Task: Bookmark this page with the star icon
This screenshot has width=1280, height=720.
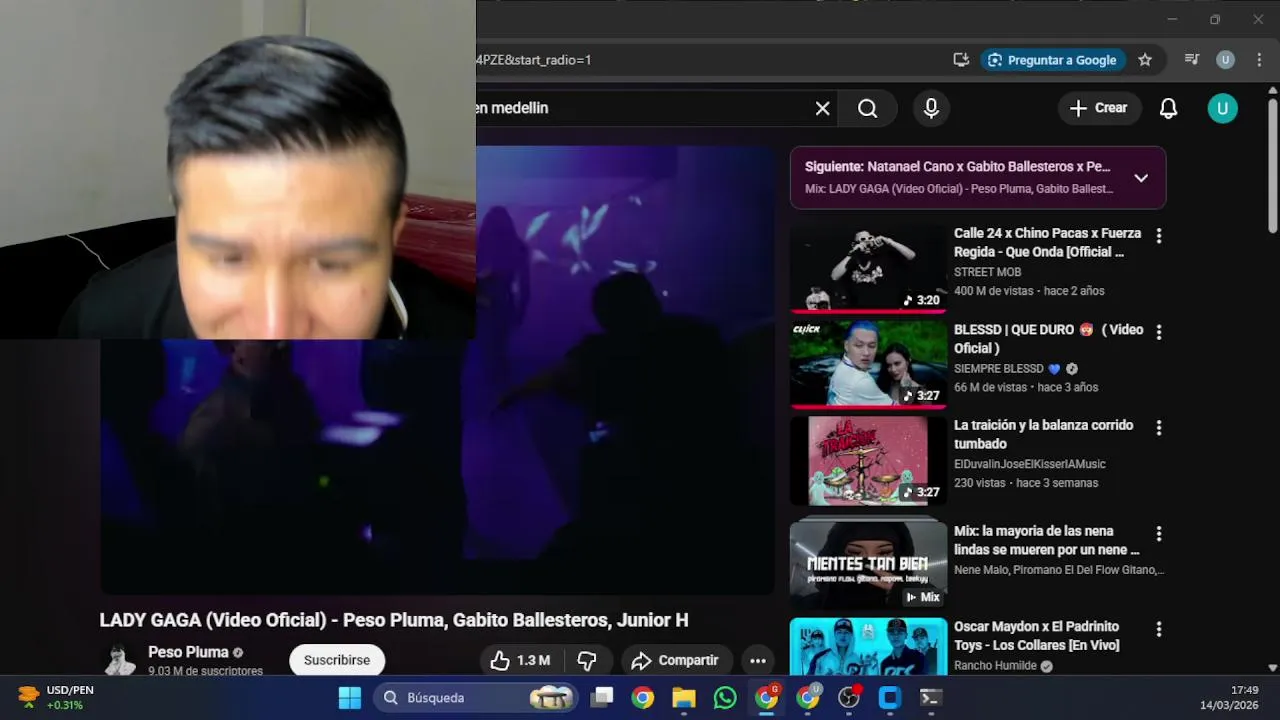Action: 1145,60
